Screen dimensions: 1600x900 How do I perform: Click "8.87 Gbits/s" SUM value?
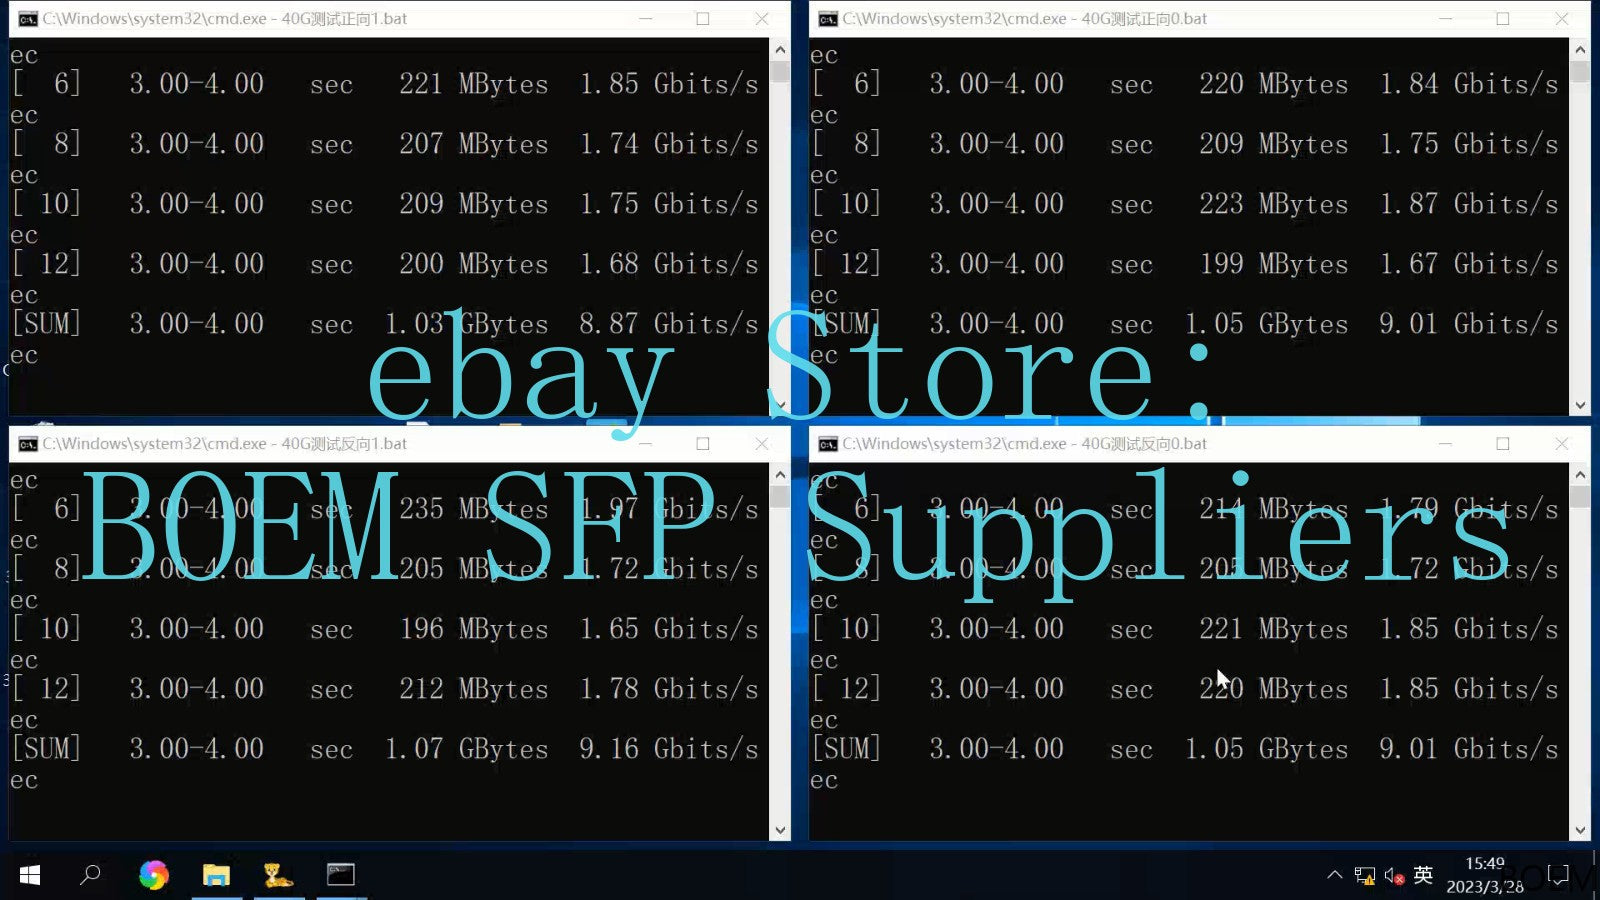tap(668, 324)
